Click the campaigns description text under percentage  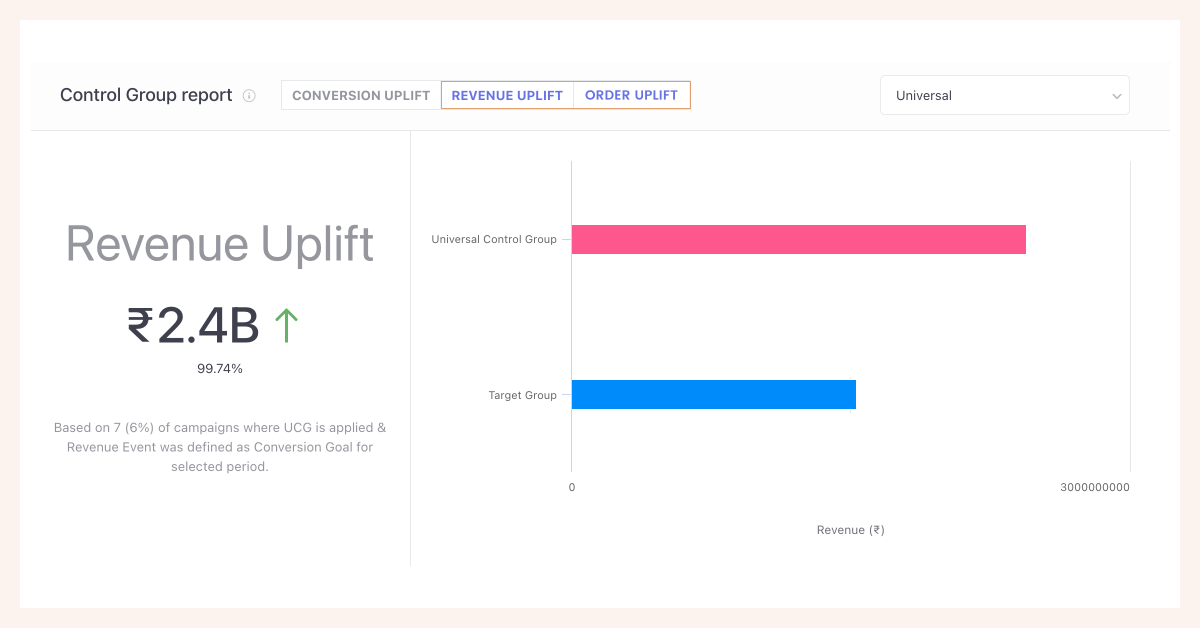pos(220,447)
